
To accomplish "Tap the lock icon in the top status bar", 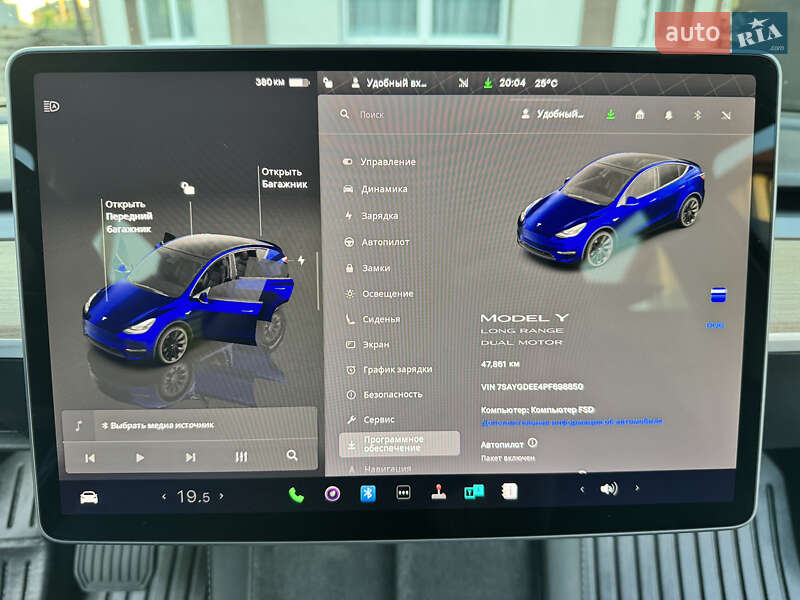I will pos(330,82).
